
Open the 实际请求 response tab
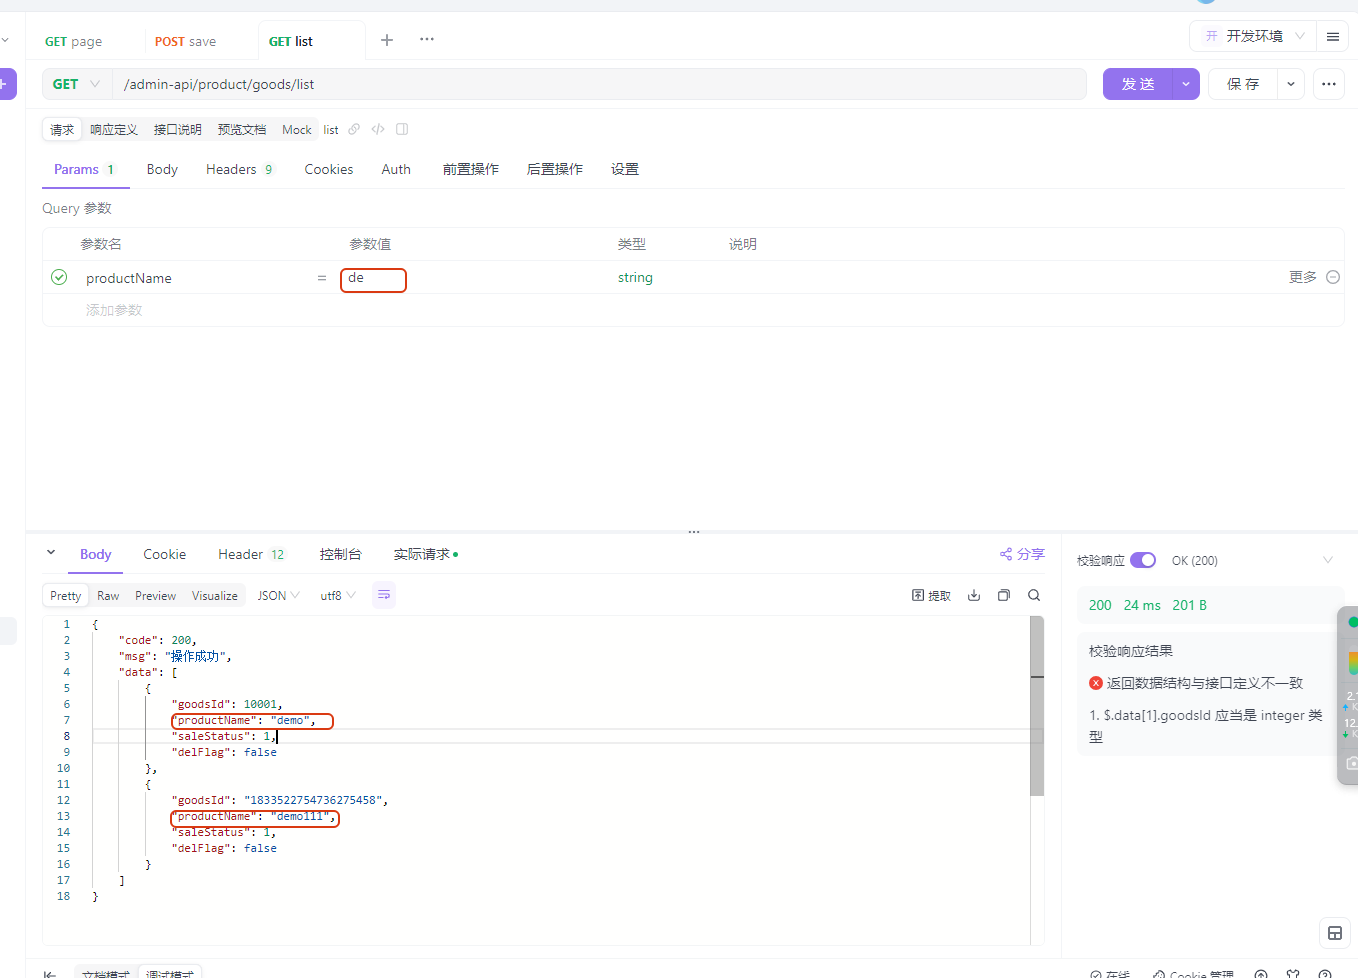point(424,554)
